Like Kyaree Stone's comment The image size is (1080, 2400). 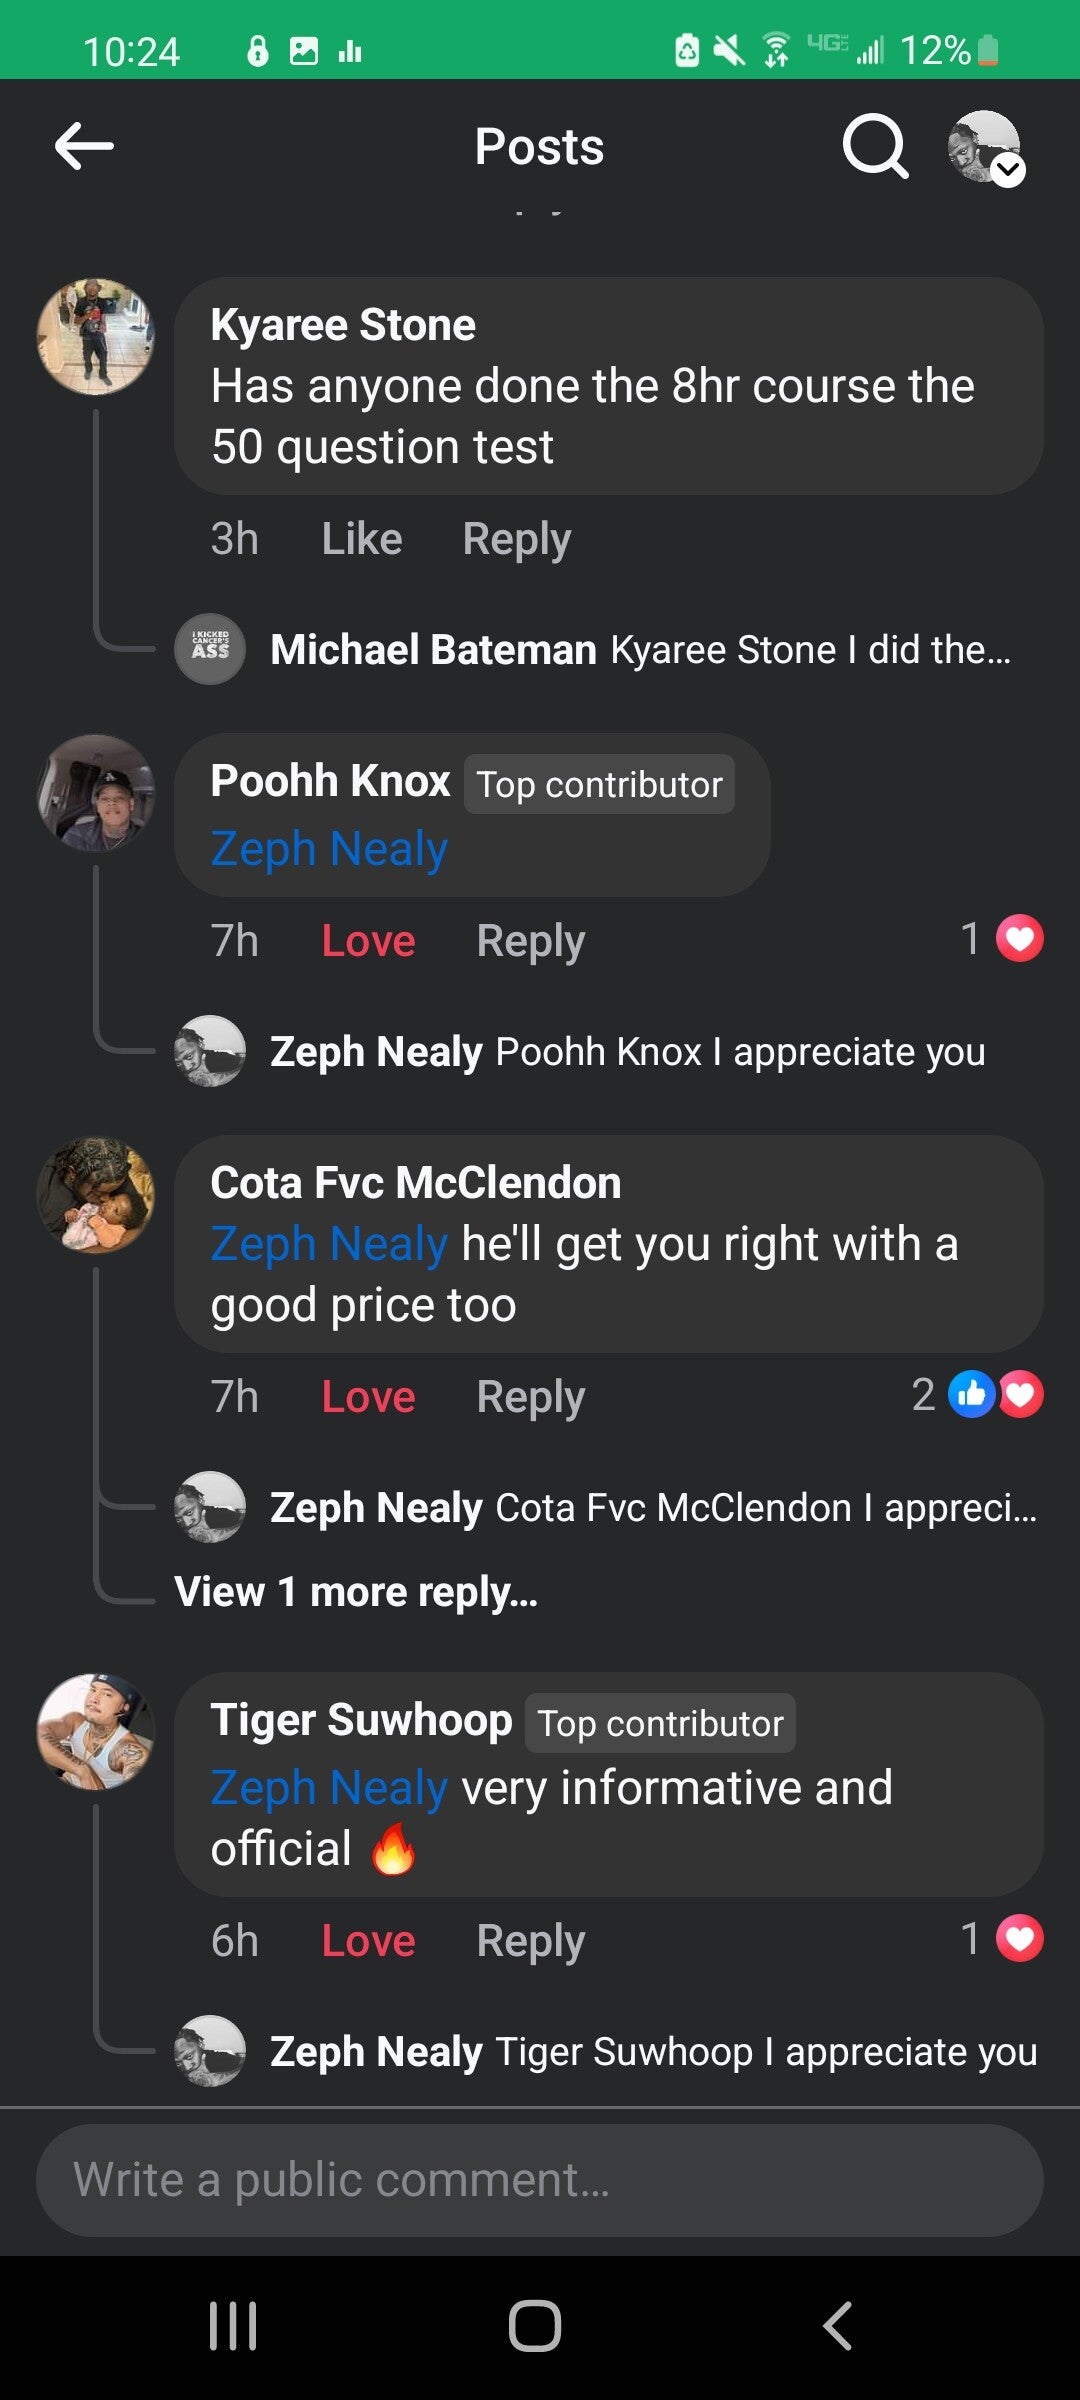361,539
